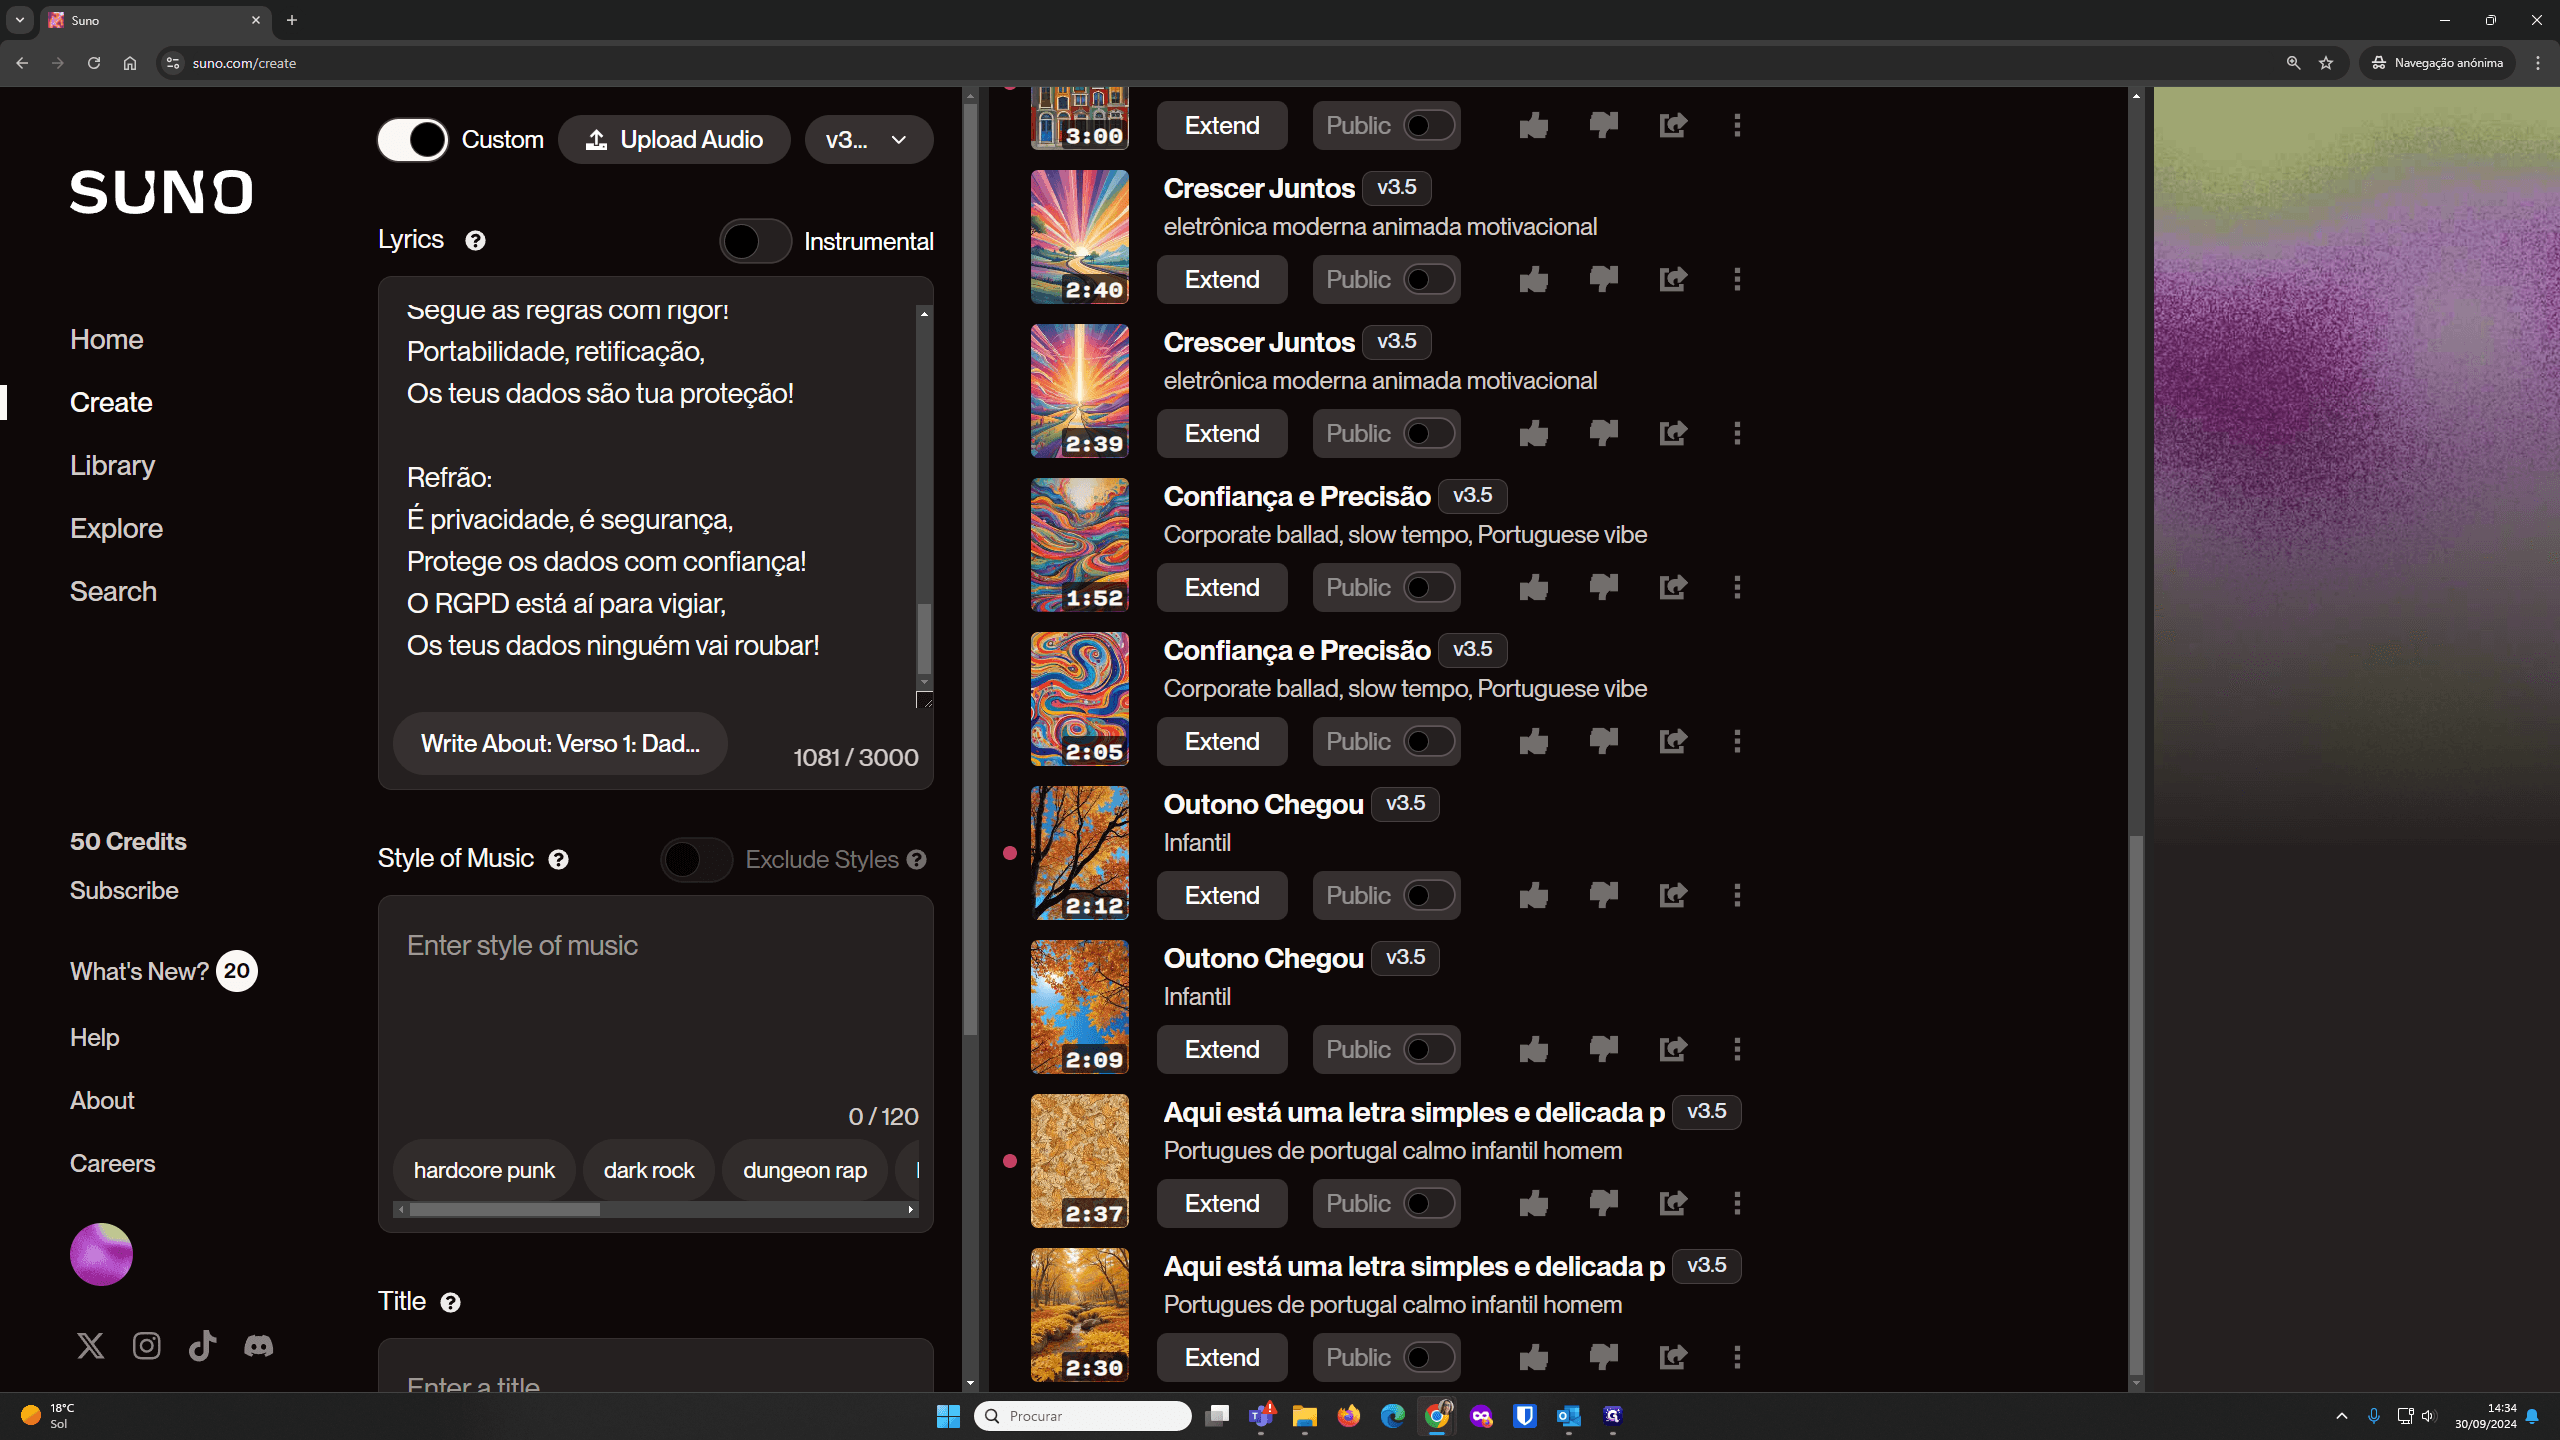Enable the Instrumental toggle
2560x1440 pixels.
pyautogui.click(x=755, y=241)
